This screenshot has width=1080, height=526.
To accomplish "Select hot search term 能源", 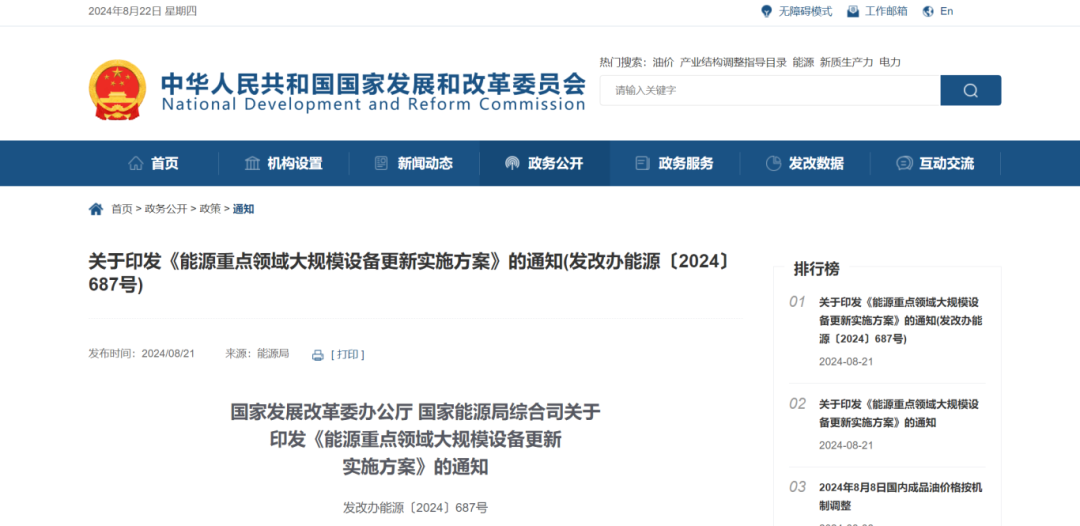I will click(x=803, y=62).
